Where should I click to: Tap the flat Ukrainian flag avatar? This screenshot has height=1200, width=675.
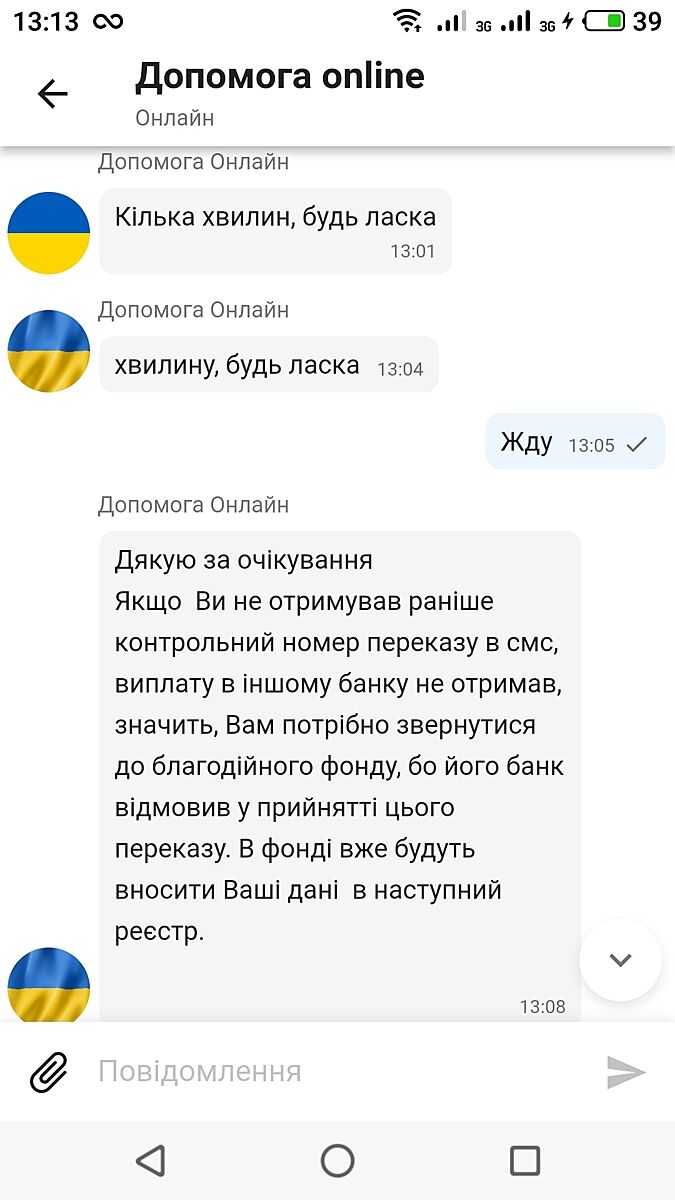click(49, 233)
